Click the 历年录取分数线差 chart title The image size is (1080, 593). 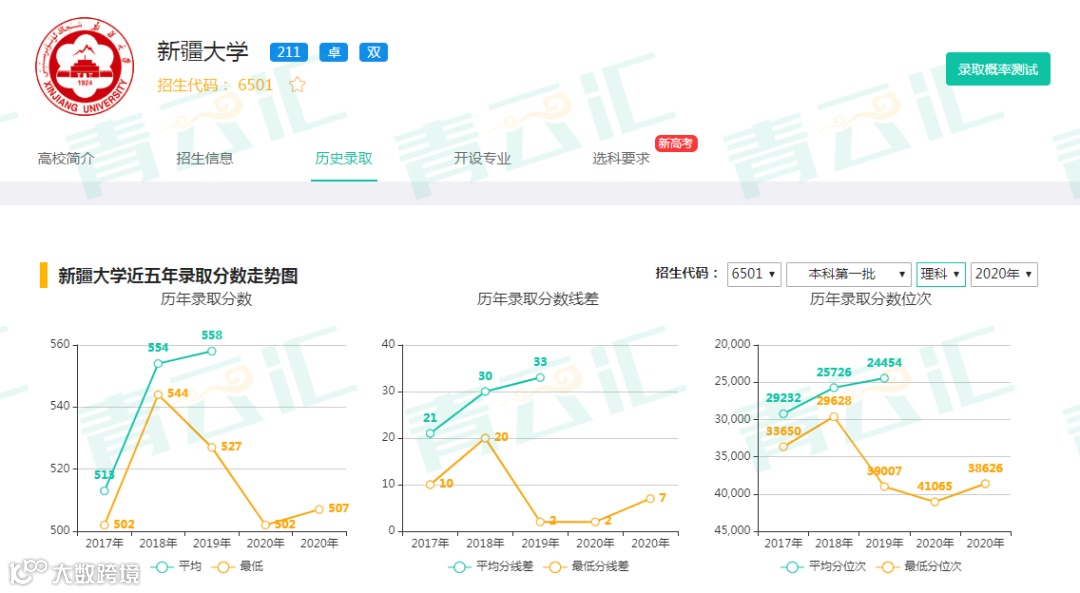(538, 299)
